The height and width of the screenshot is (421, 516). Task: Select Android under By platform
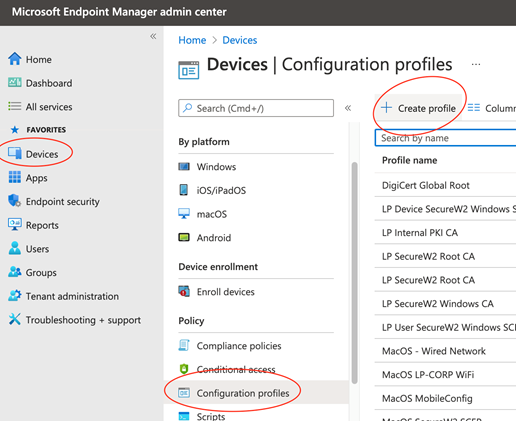[214, 238]
